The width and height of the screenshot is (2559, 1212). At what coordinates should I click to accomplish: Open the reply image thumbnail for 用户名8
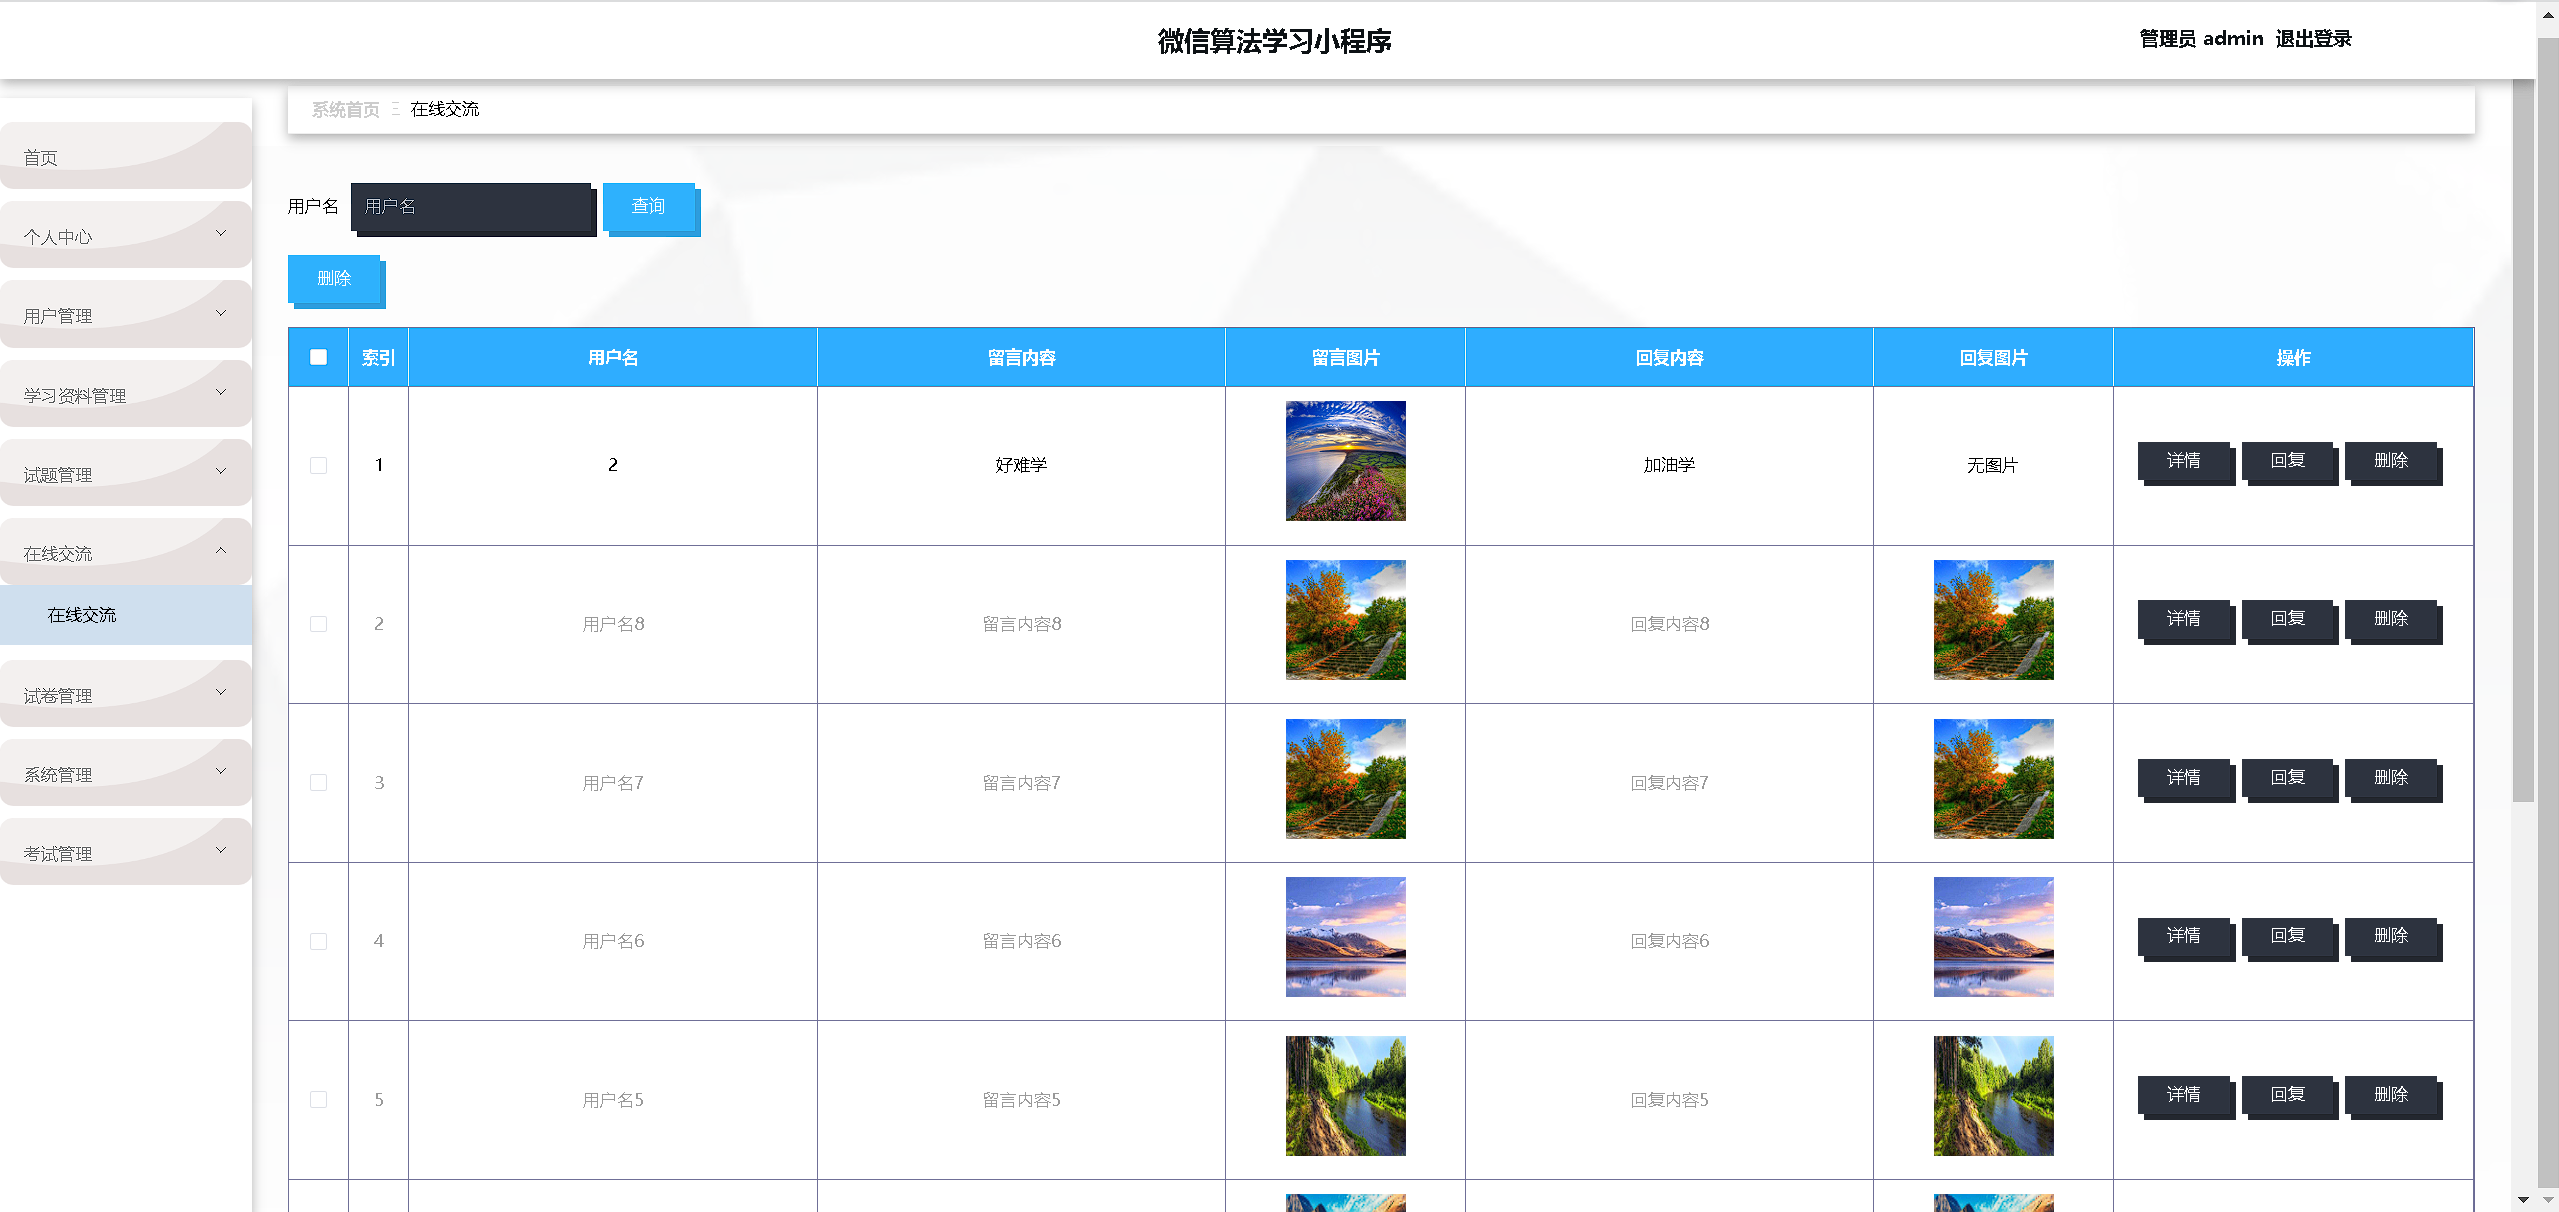click(1992, 620)
